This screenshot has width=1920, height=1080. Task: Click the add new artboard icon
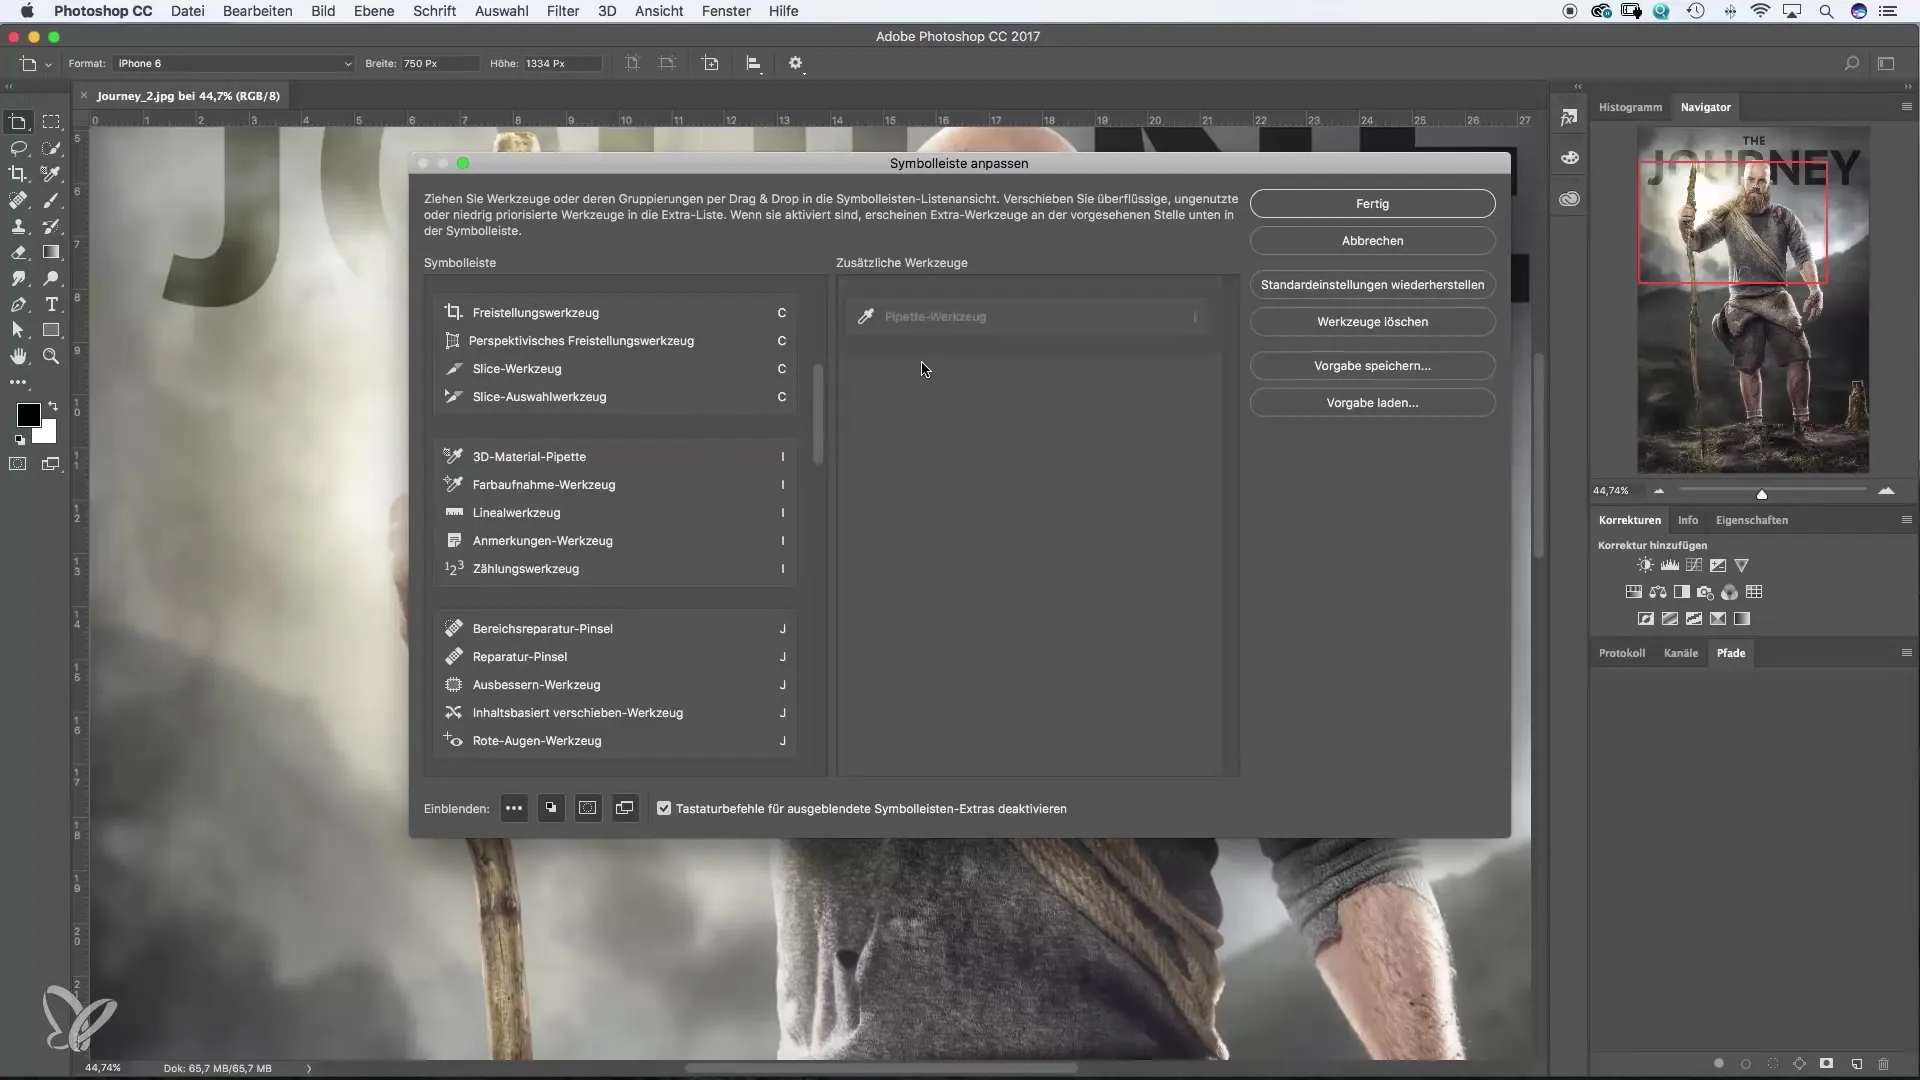711,63
